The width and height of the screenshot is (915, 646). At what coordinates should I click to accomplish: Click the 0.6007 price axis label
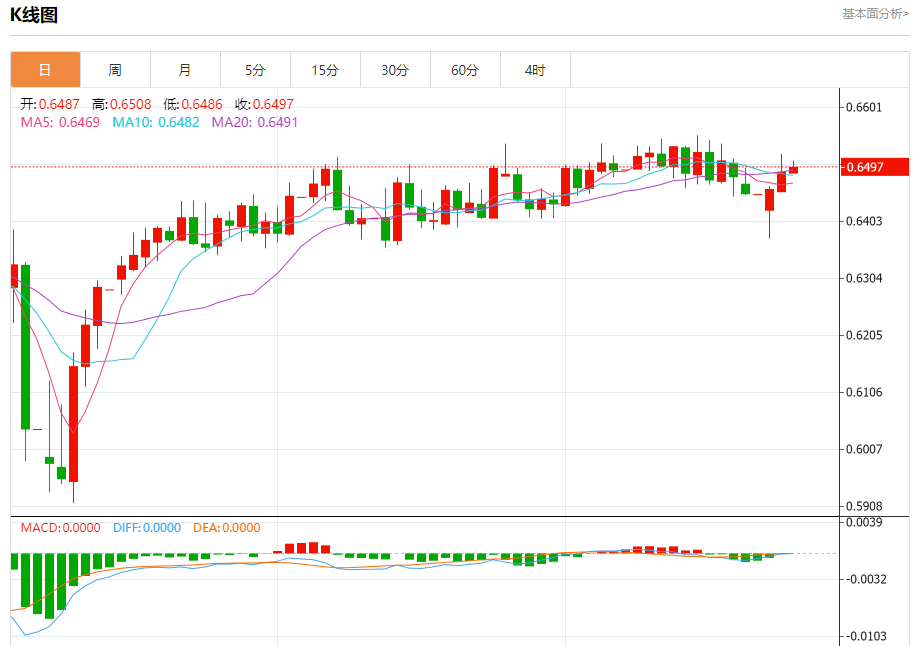[x=864, y=449]
